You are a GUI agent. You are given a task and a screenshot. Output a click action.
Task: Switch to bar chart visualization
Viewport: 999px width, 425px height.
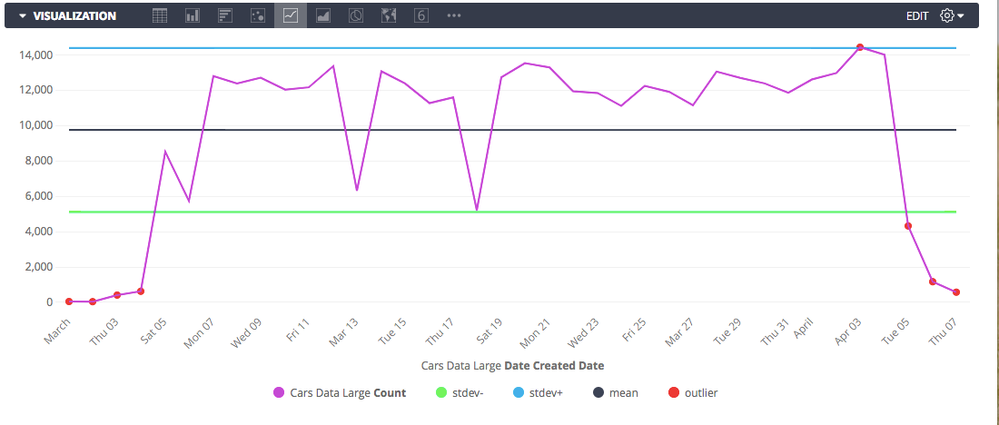coord(225,16)
